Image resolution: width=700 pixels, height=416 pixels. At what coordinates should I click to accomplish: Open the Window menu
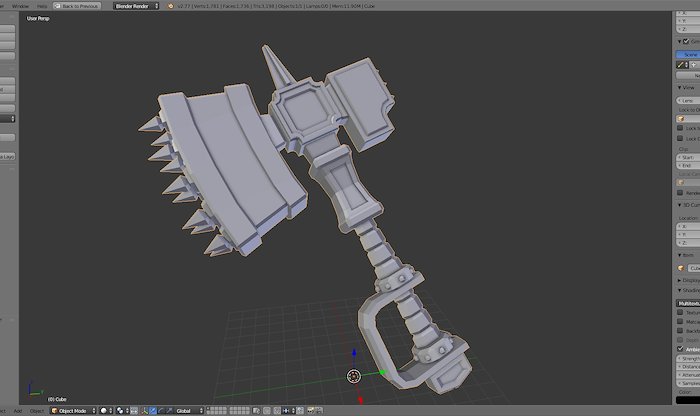[x=20, y=5]
